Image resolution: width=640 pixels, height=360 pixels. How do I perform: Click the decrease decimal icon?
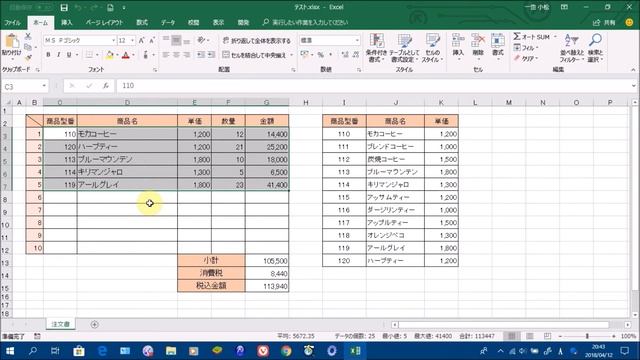[356, 55]
